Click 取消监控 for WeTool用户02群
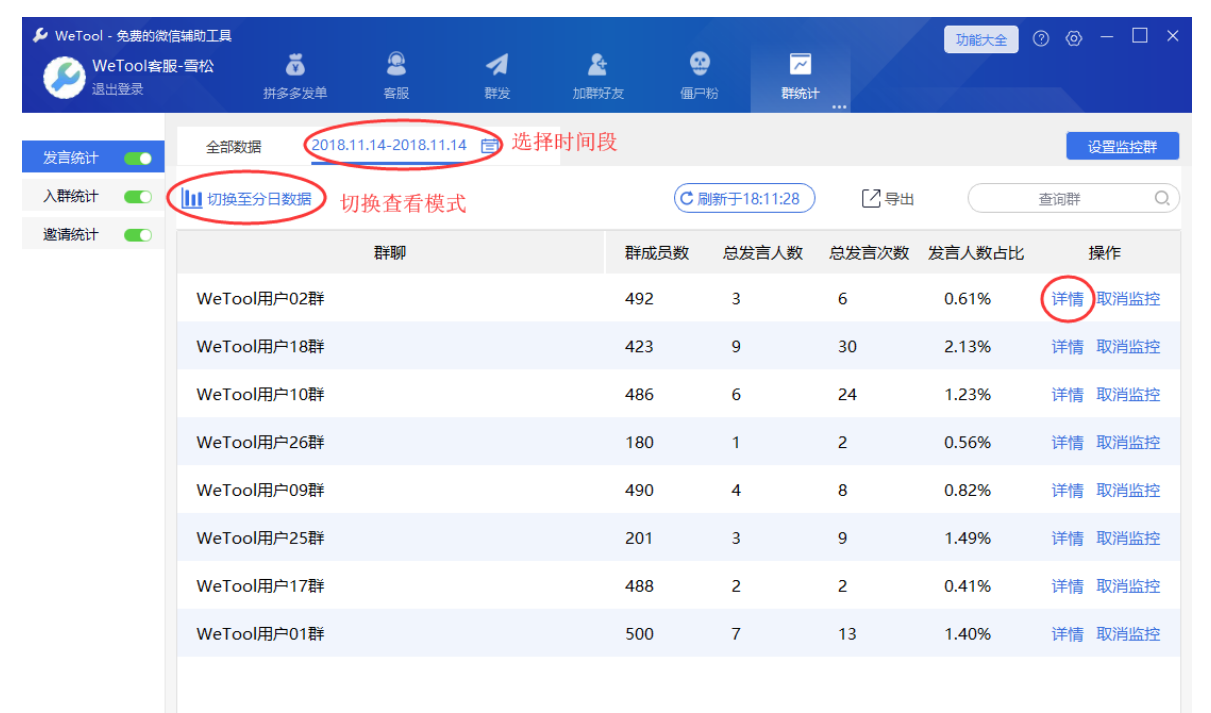1211x713 pixels. pyautogui.click(x=1128, y=298)
